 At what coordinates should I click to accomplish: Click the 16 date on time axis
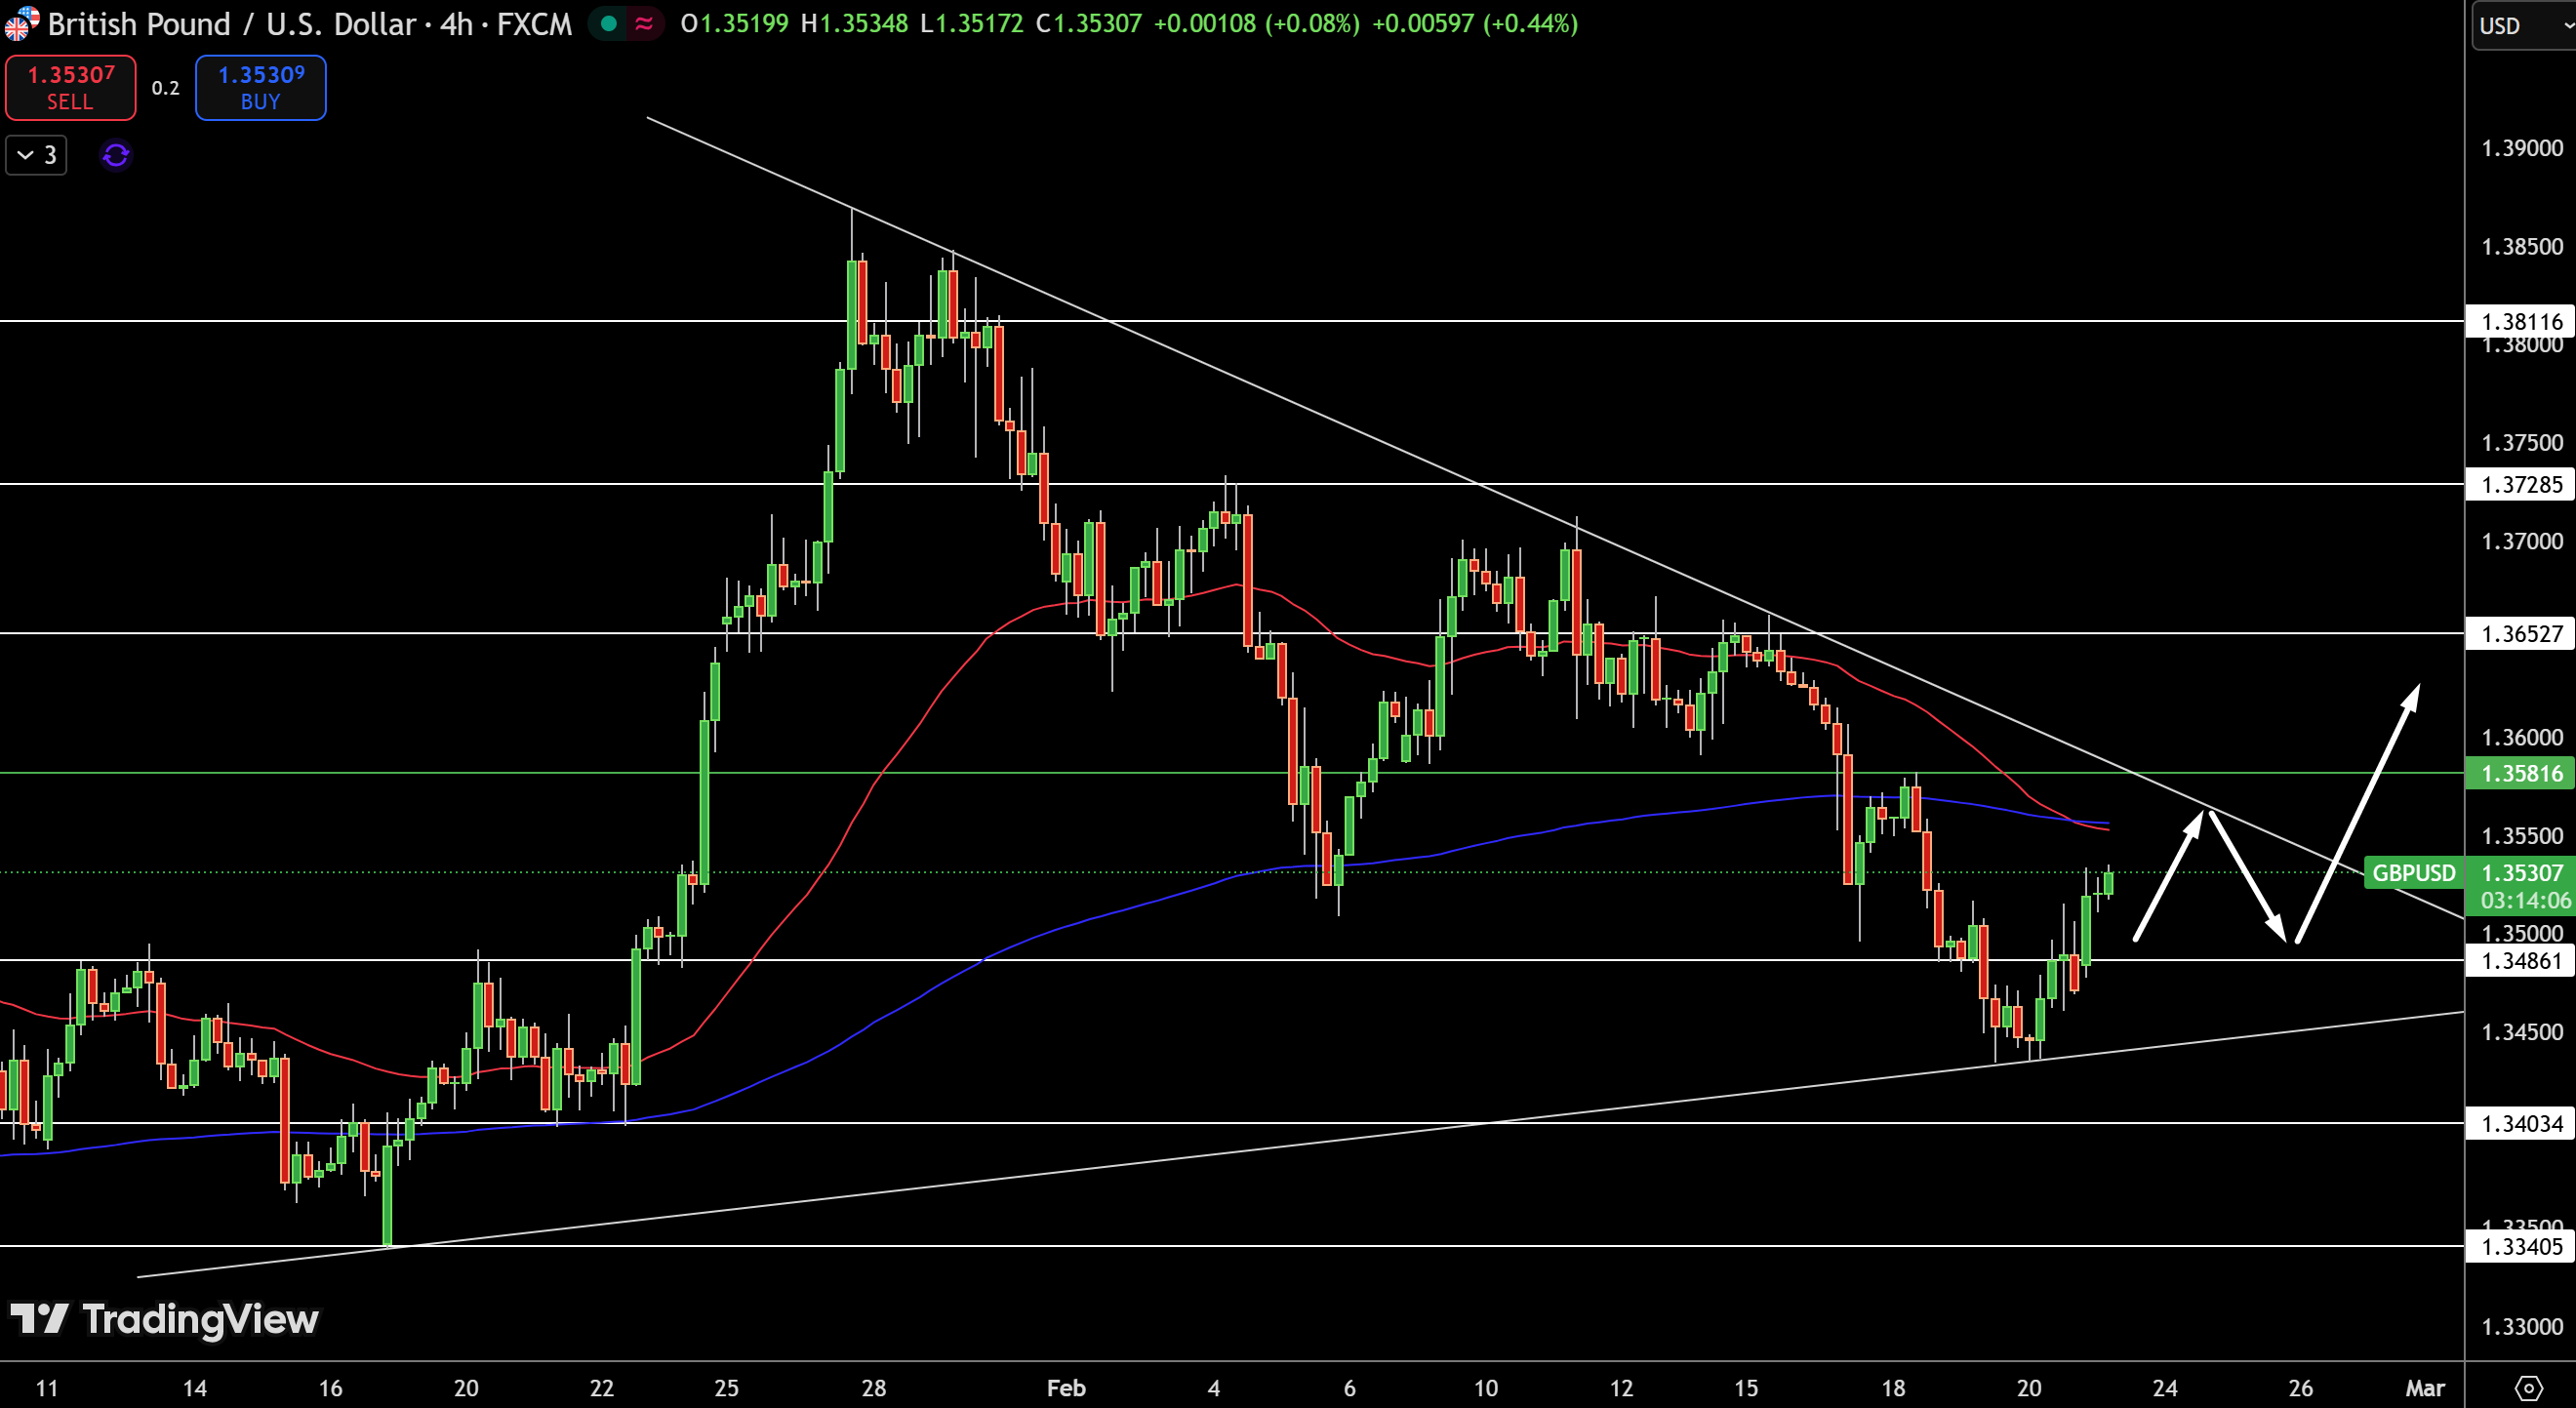330,1388
